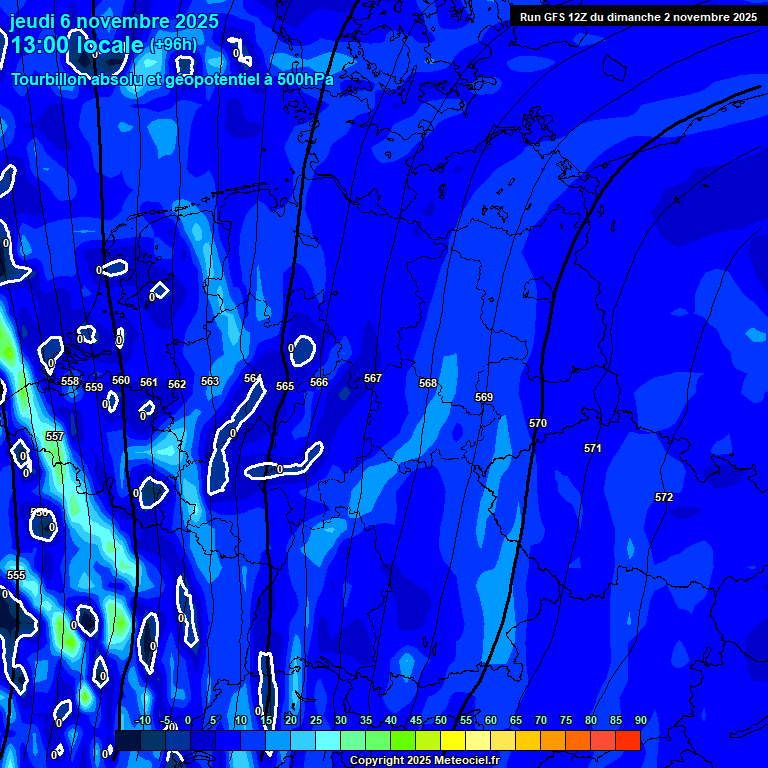Screen dimensions: 768x768
Task: Click the -10 value on the color scale
Action: point(142,721)
